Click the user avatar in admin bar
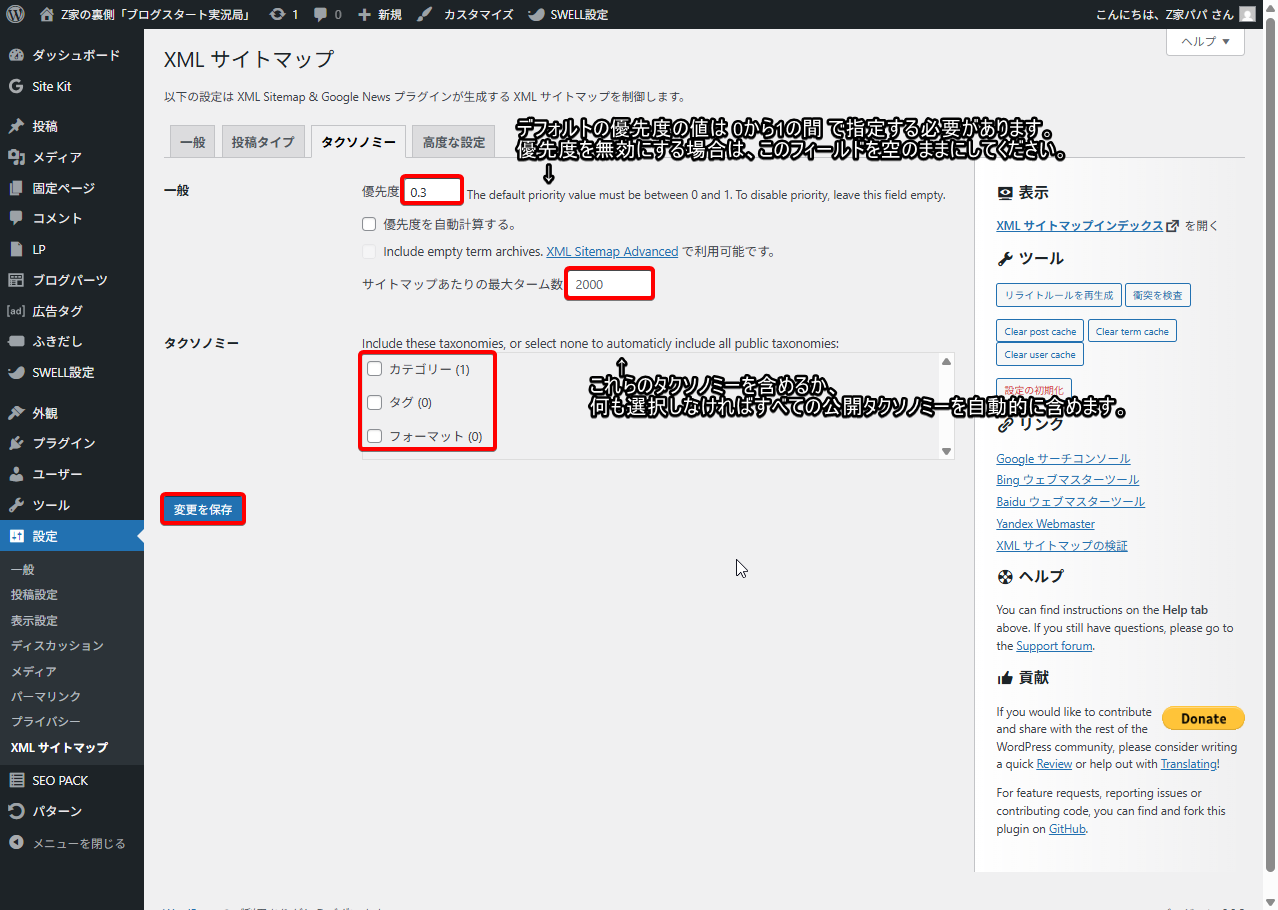 point(1247,14)
